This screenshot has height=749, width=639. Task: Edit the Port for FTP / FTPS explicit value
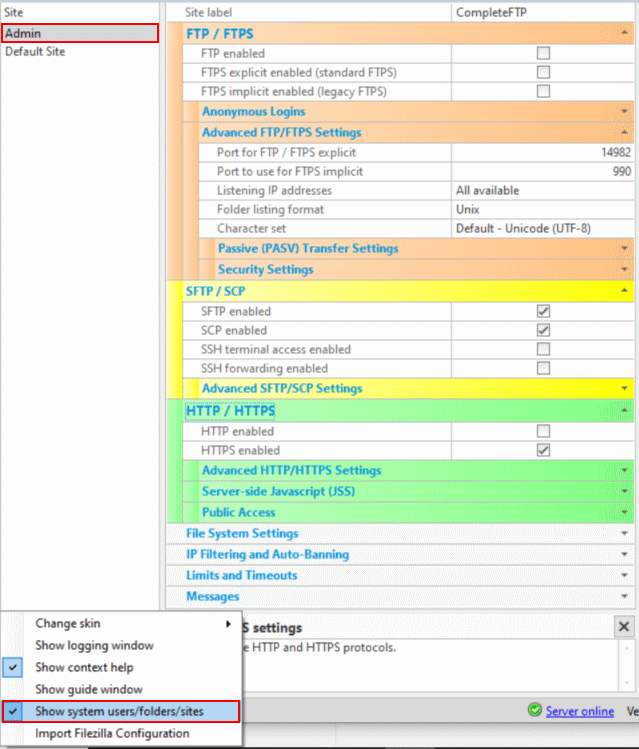click(x=542, y=152)
